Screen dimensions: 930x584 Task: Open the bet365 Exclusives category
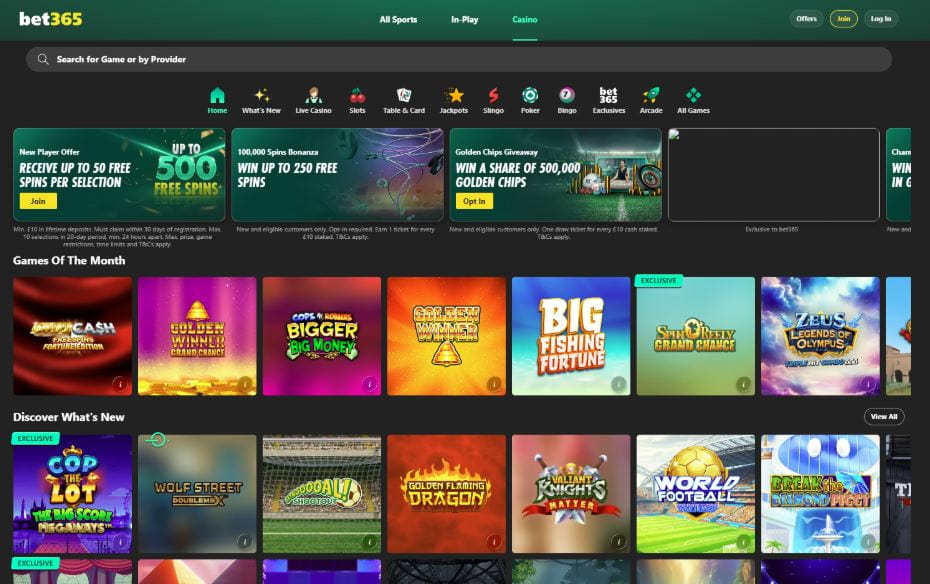click(x=609, y=100)
